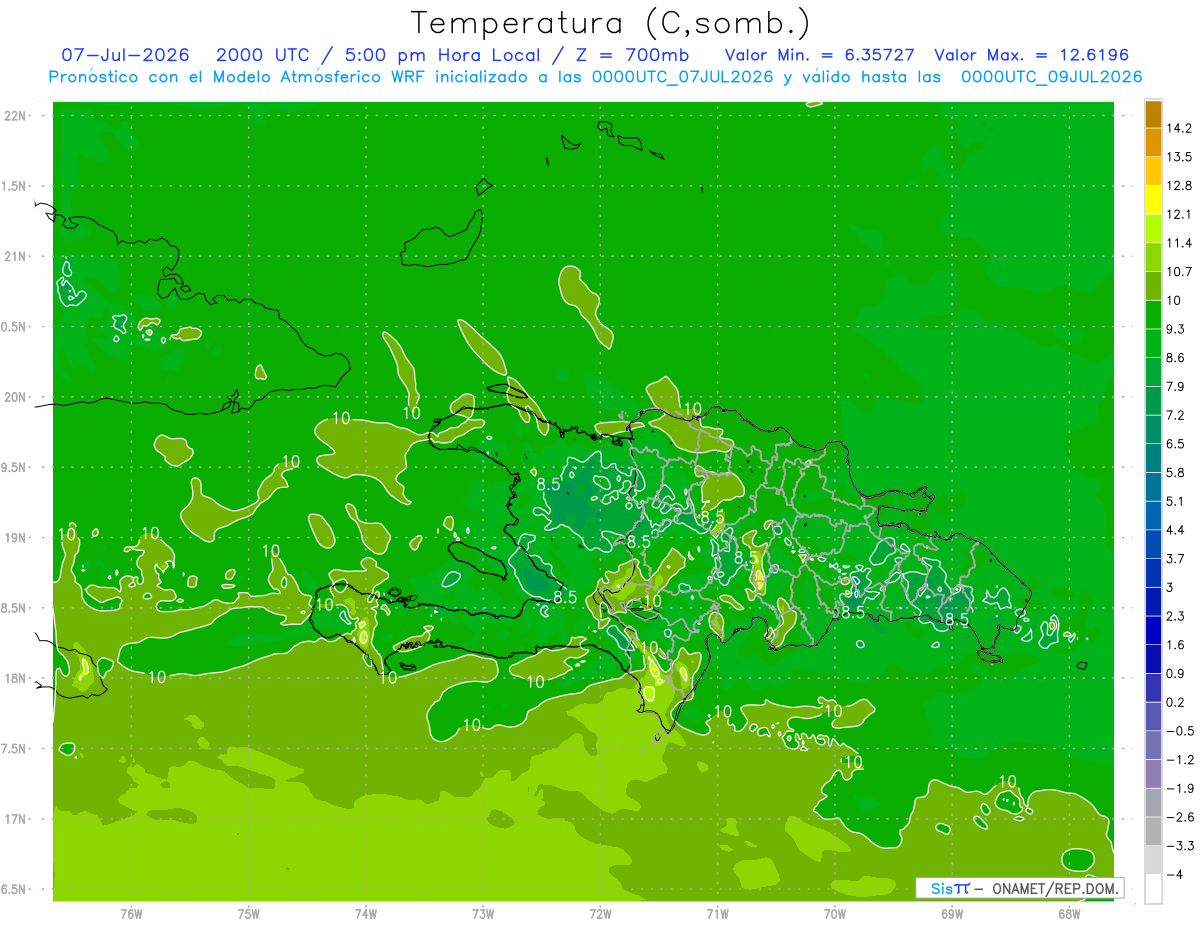This screenshot has width=1200, height=927.
Task: Click "Valor Min. = 6.35727" text
Action: coord(819,55)
